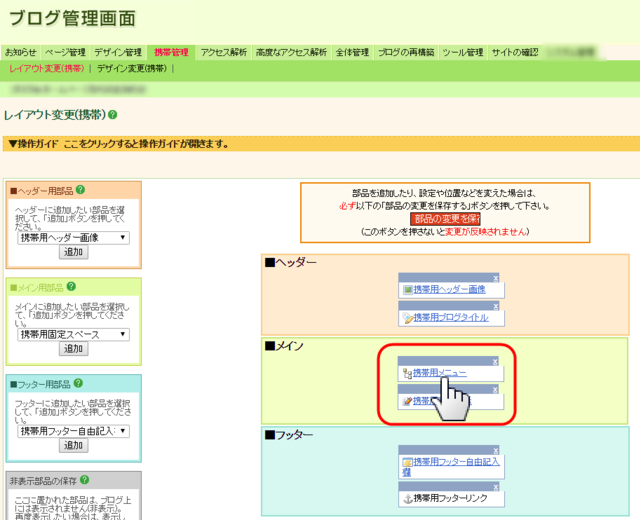The image size is (640, 520).
Task: Click 追加 button under フッター用部品
Action: point(74,446)
